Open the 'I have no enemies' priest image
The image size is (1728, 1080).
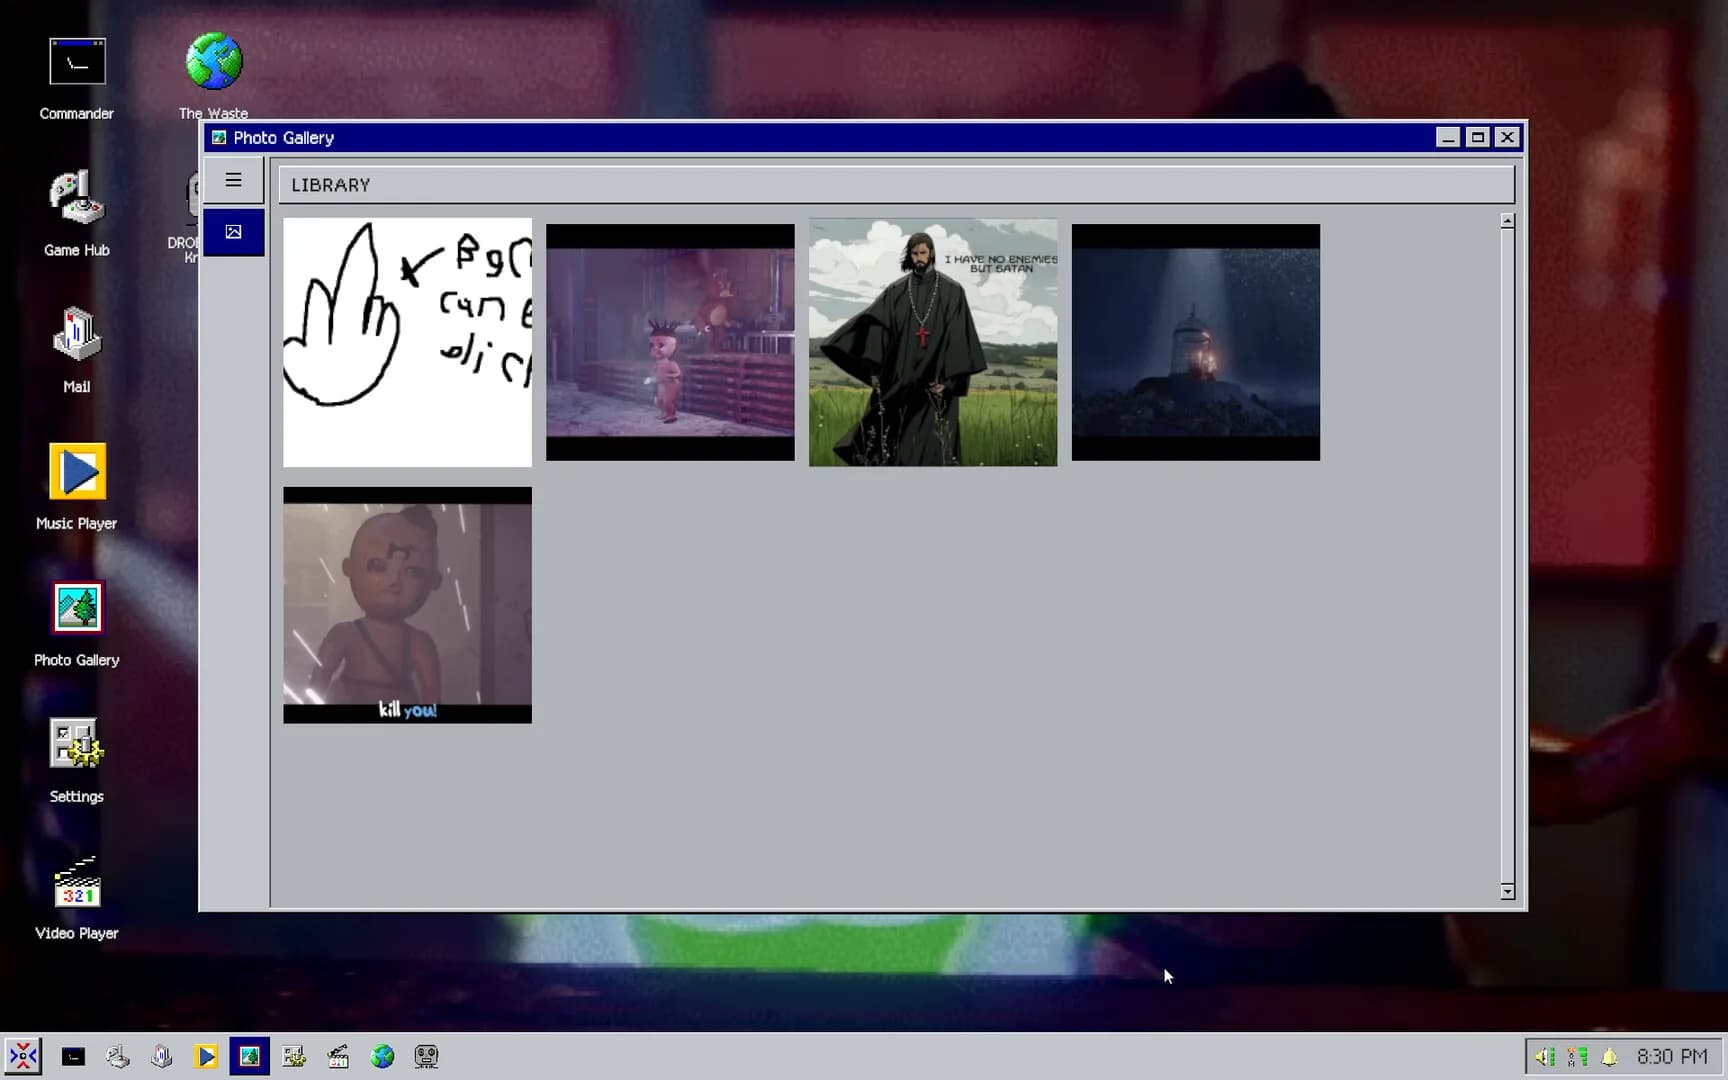point(933,342)
